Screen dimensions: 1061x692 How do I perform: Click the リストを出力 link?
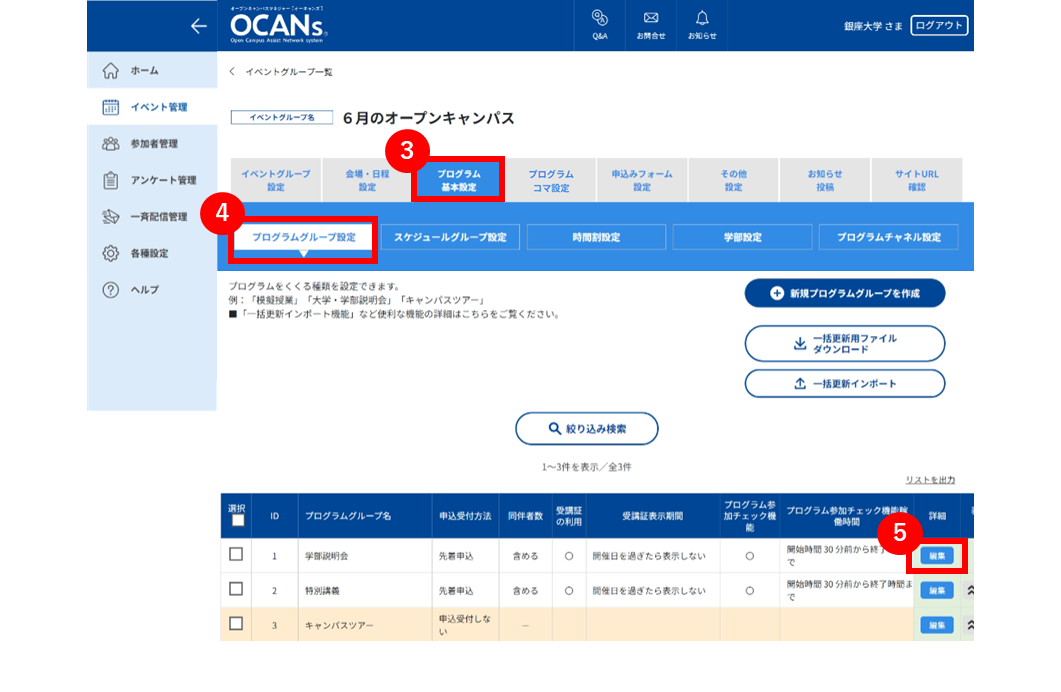click(930, 480)
